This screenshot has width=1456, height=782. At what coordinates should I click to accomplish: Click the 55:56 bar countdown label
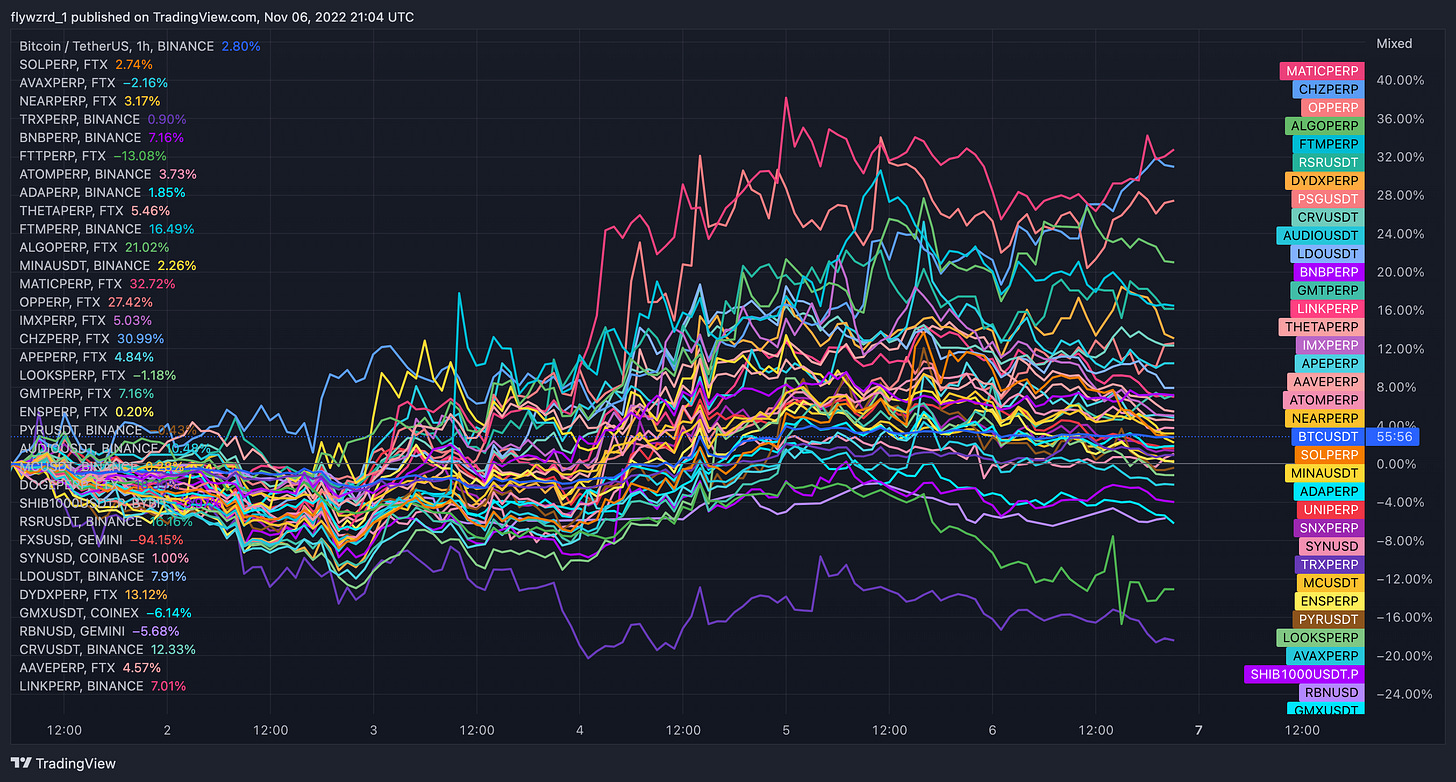pos(1393,436)
